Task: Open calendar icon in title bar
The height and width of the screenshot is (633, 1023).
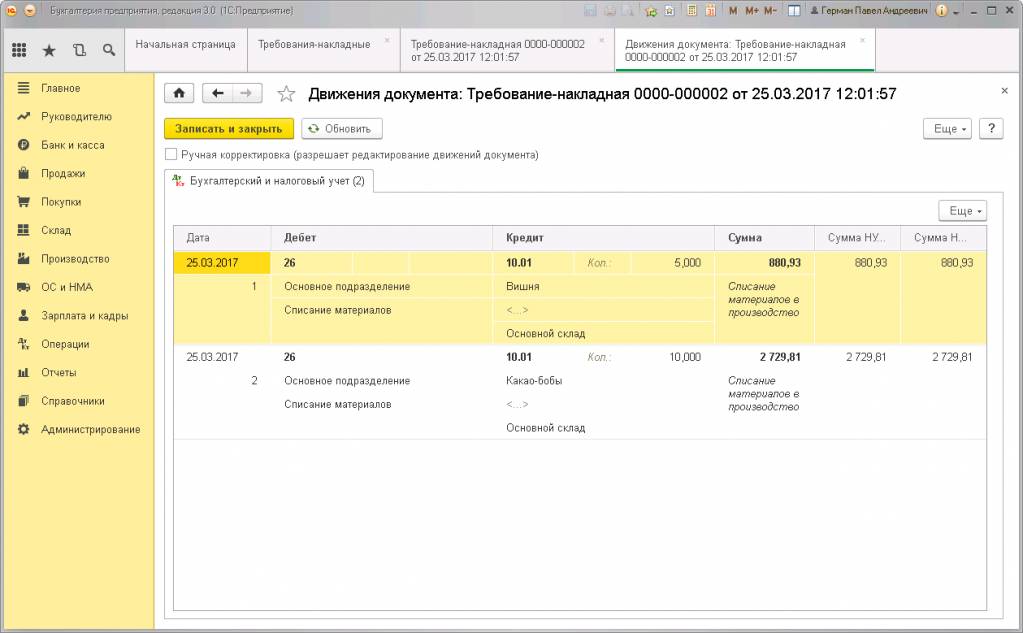Action: pos(710,10)
